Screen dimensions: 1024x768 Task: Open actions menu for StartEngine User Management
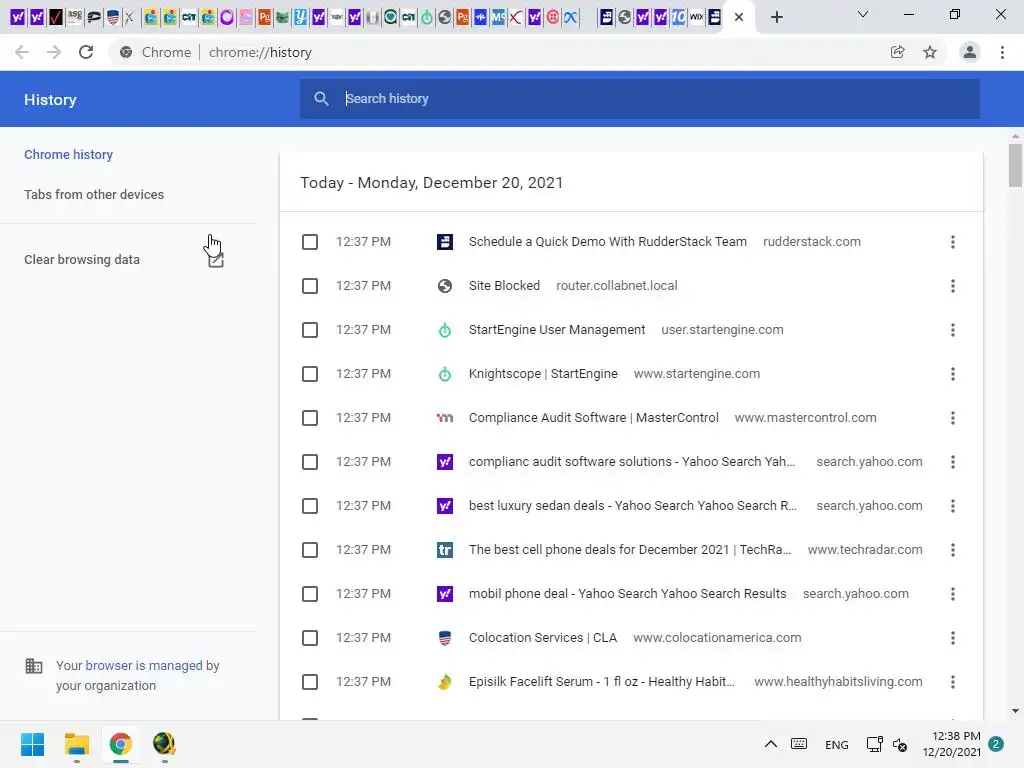pos(953,330)
